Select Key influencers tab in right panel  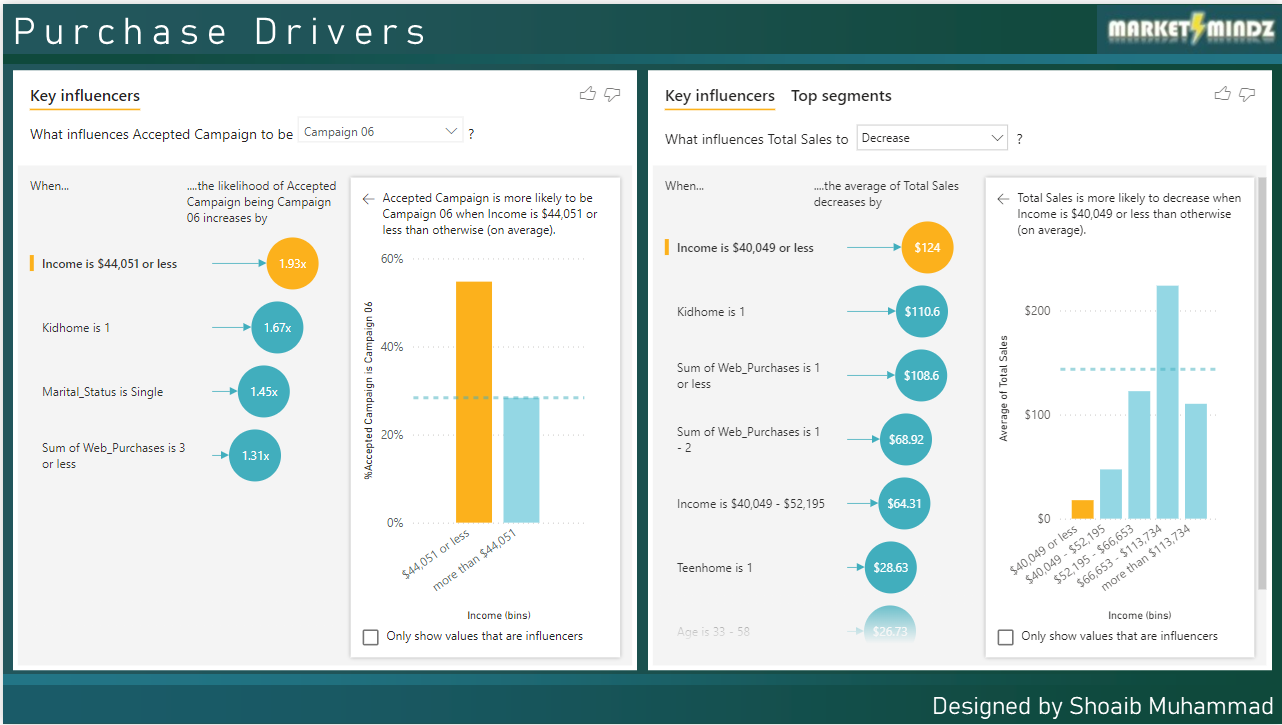[x=719, y=96]
